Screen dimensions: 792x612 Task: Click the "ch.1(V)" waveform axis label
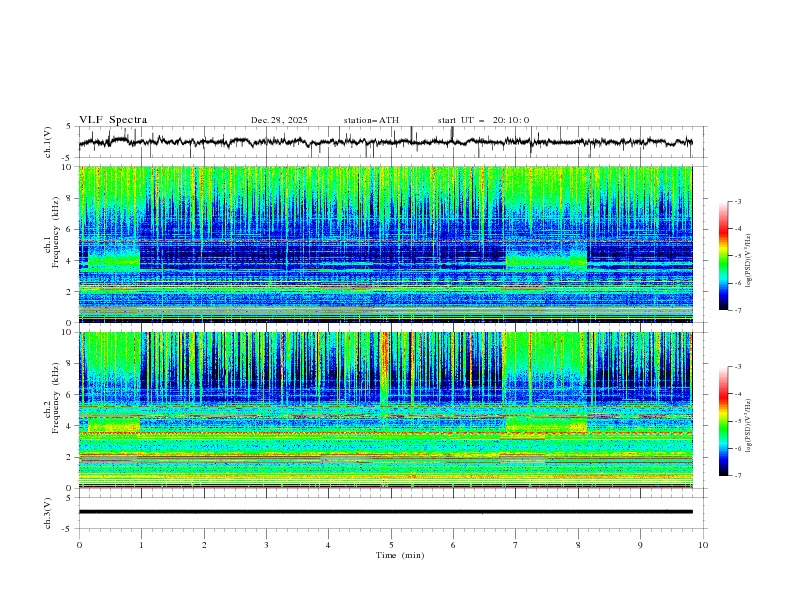[48, 142]
